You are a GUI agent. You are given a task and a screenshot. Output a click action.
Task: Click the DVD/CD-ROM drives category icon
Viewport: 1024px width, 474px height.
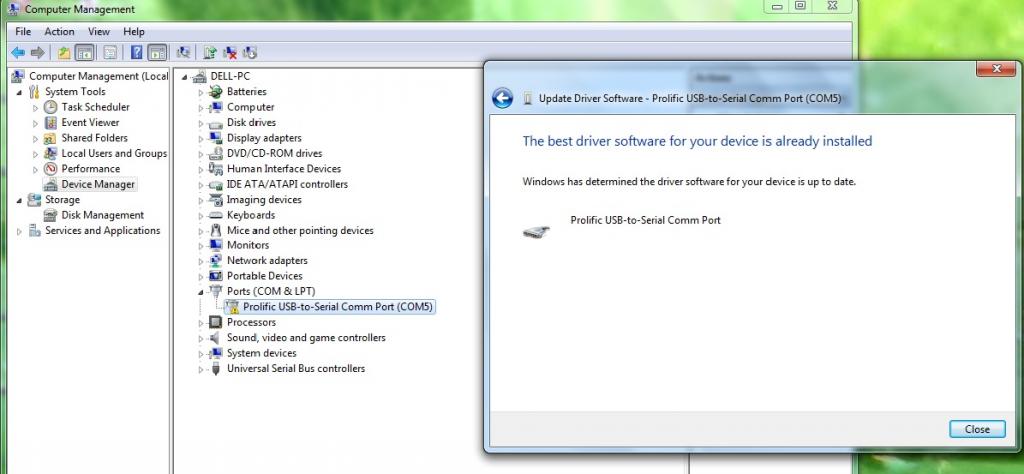[216, 153]
